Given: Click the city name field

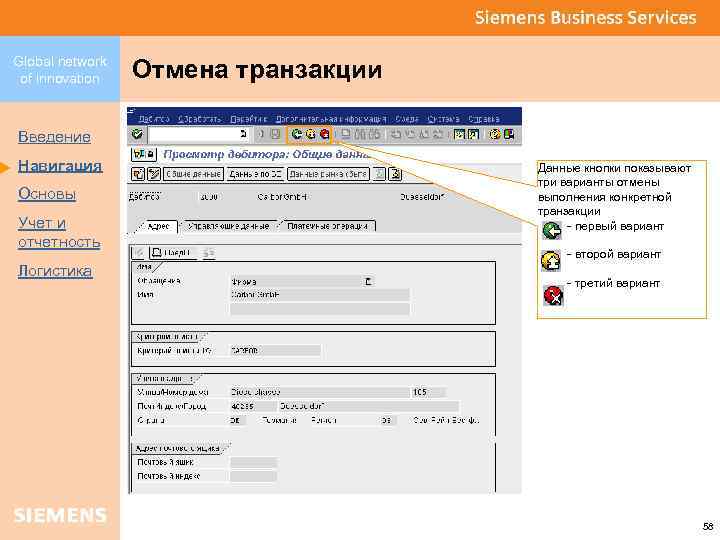Looking at the screenshot, I should coord(368,406).
